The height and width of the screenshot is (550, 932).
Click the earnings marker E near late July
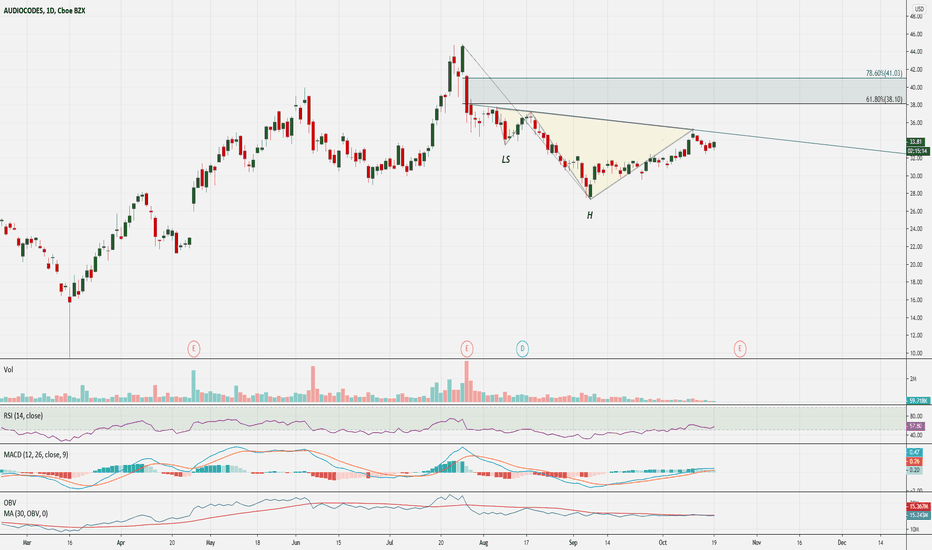coord(467,348)
